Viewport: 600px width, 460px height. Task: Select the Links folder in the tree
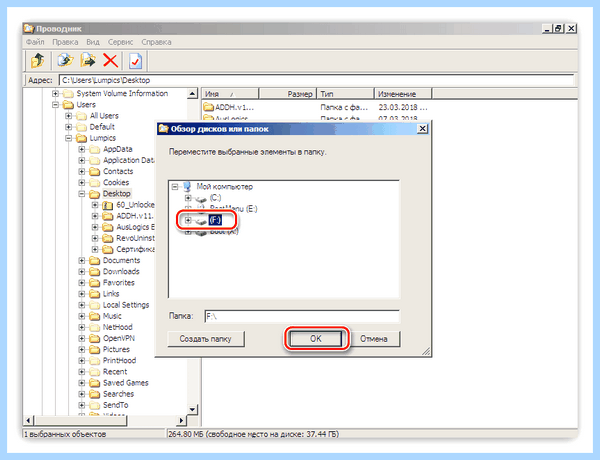coord(111,294)
